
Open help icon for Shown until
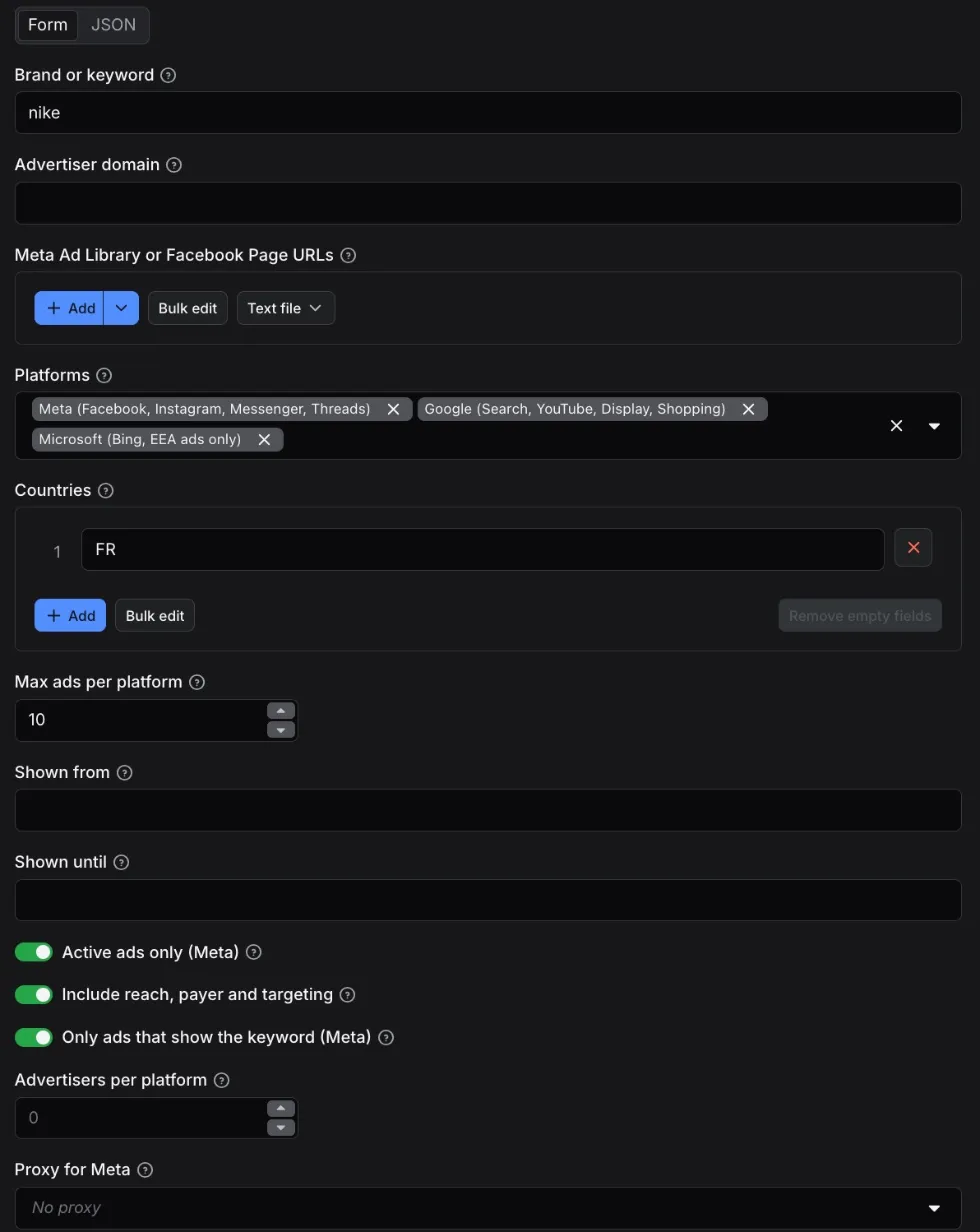point(121,862)
